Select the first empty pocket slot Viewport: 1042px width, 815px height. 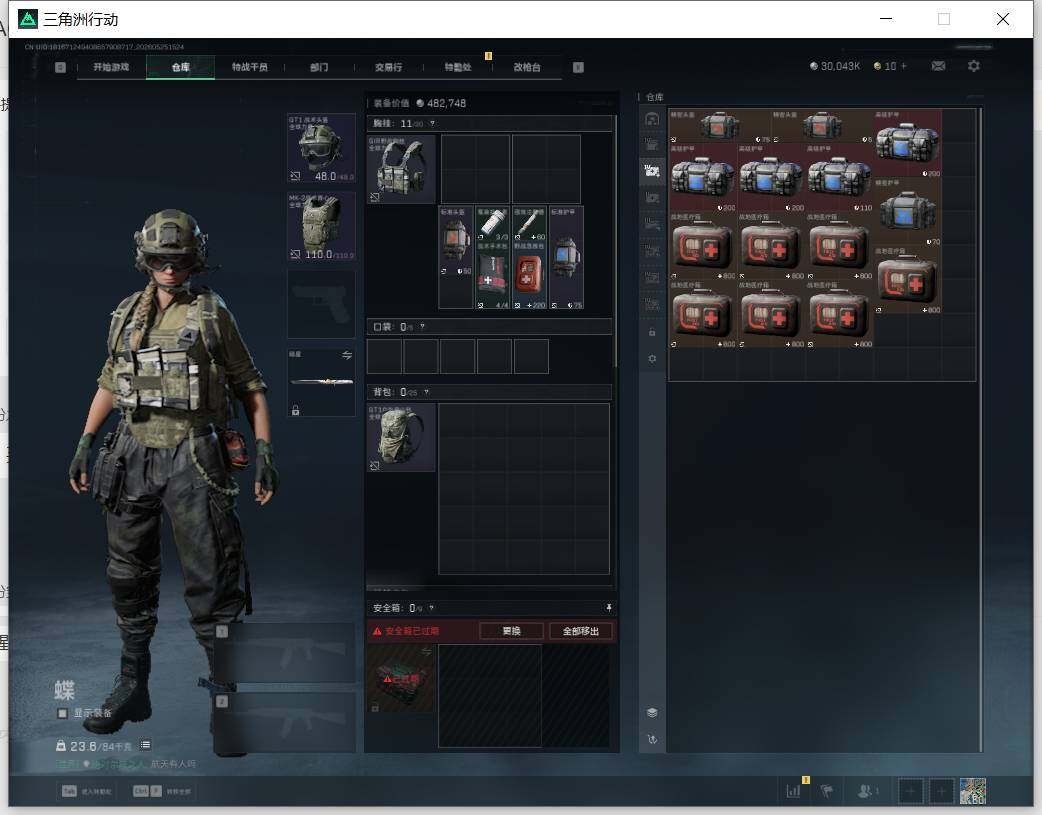click(385, 356)
